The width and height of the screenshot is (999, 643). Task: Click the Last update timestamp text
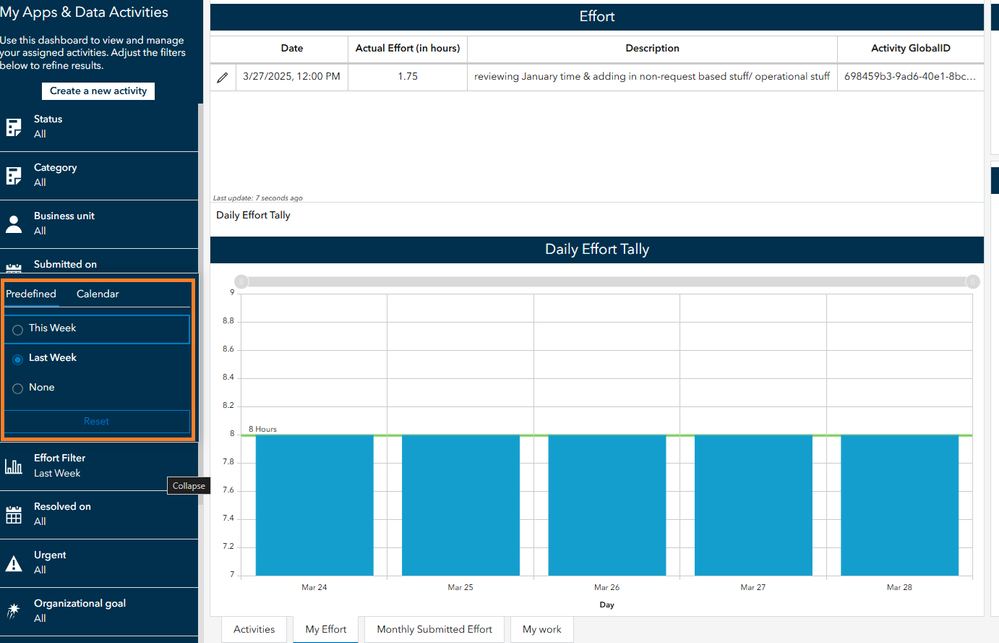[x=257, y=198]
